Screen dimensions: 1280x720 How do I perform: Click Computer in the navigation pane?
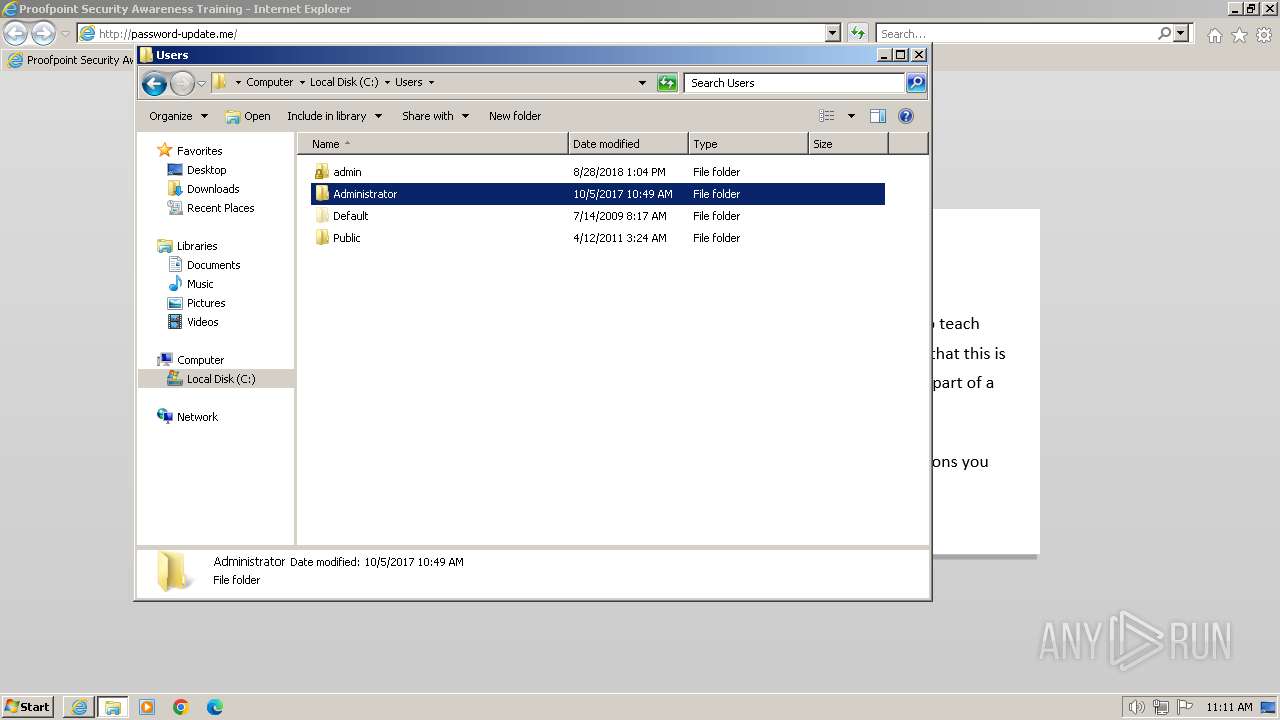[200, 360]
